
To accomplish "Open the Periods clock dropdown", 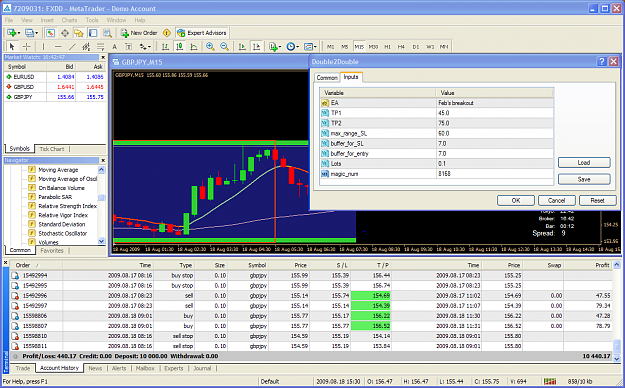I will point(293,47).
